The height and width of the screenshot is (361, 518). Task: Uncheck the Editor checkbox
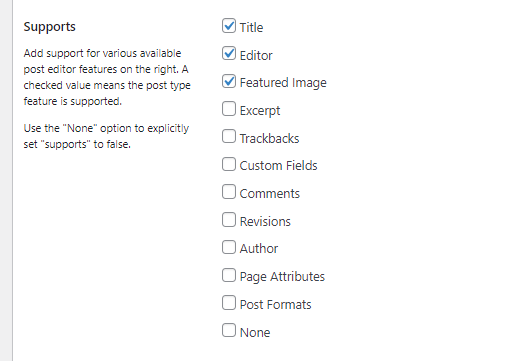click(229, 53)
